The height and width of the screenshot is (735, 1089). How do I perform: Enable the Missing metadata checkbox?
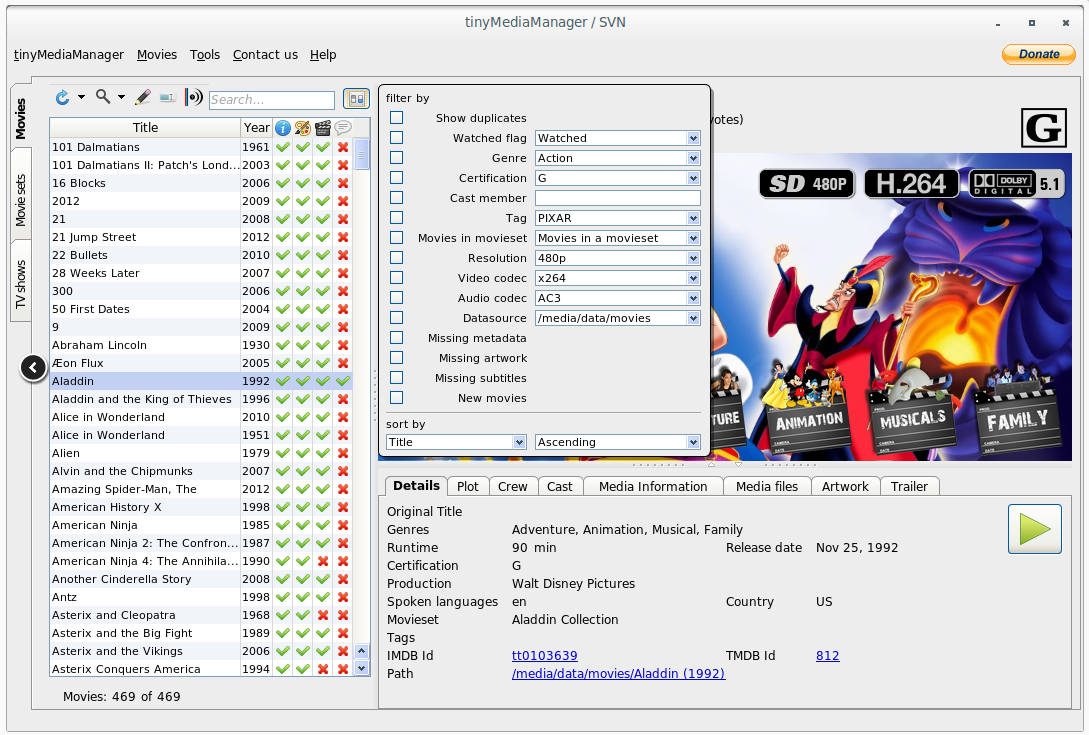pos(396,338)
